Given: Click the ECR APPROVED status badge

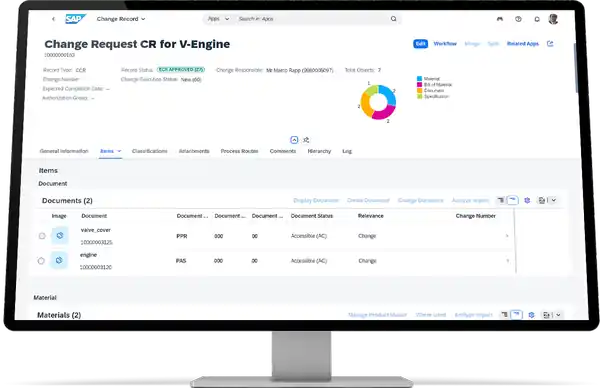Looking at the screenshot, I should [x=181, y=70].
